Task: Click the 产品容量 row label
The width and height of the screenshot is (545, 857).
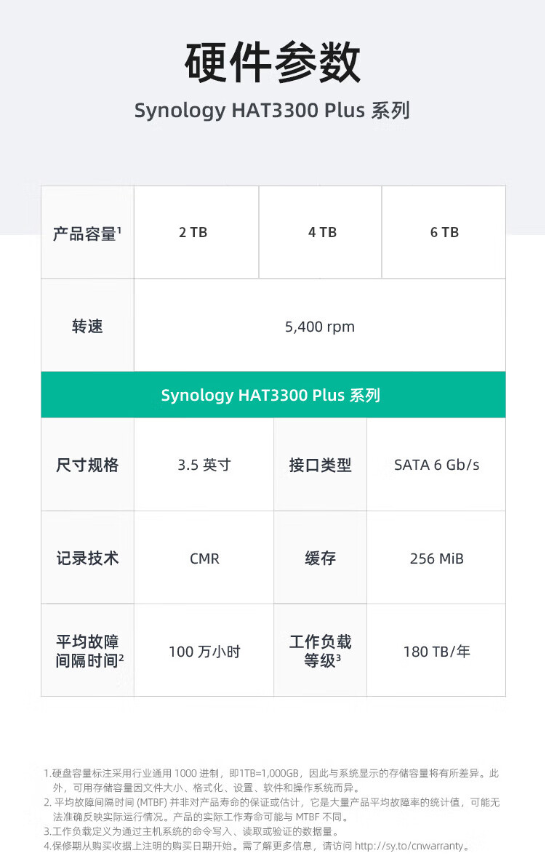Action: pos(87,233)
